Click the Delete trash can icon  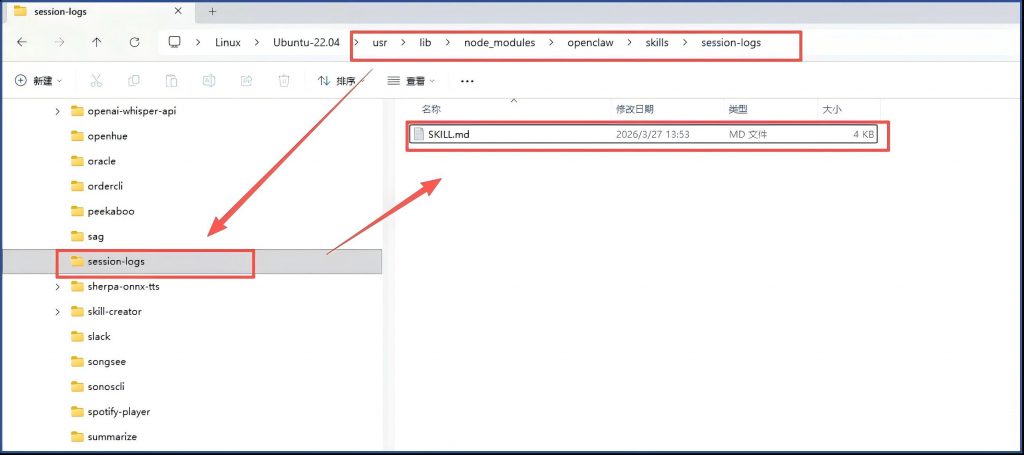coord(284,80)
